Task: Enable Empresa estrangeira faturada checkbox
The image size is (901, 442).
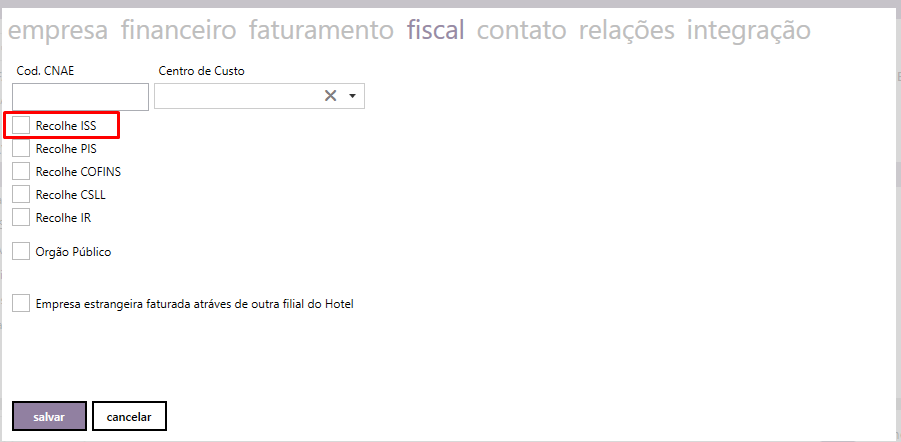Action: click(21, 303)
